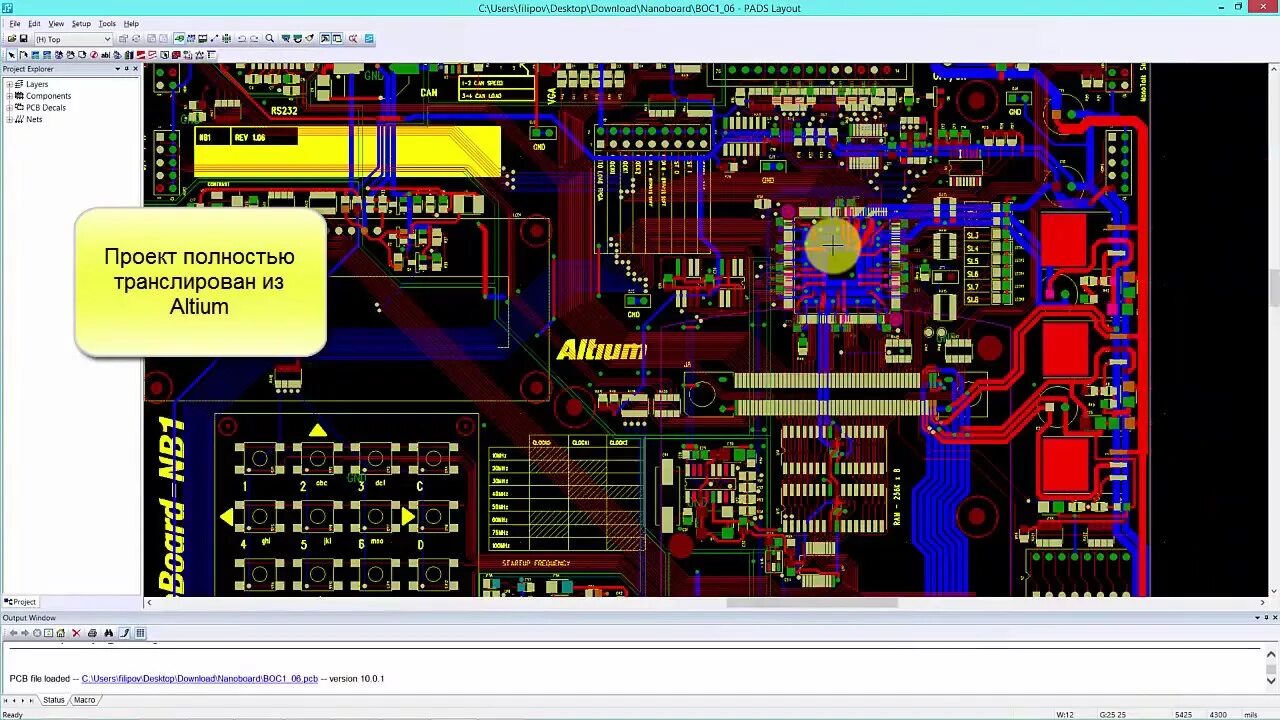This screenshot has width=1280, height=720.
Task: Click the forward arrow in Output Window toolbar
Action: tap(25, 633)
